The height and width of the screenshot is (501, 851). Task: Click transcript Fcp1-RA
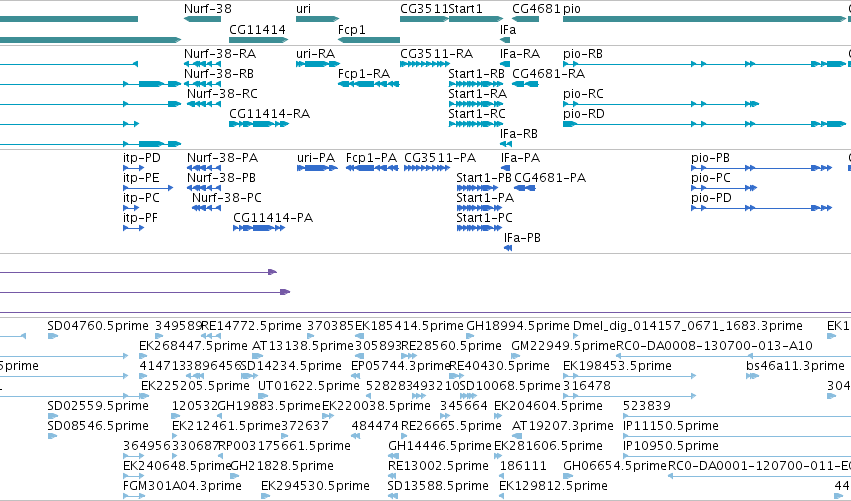pos(364,74)
